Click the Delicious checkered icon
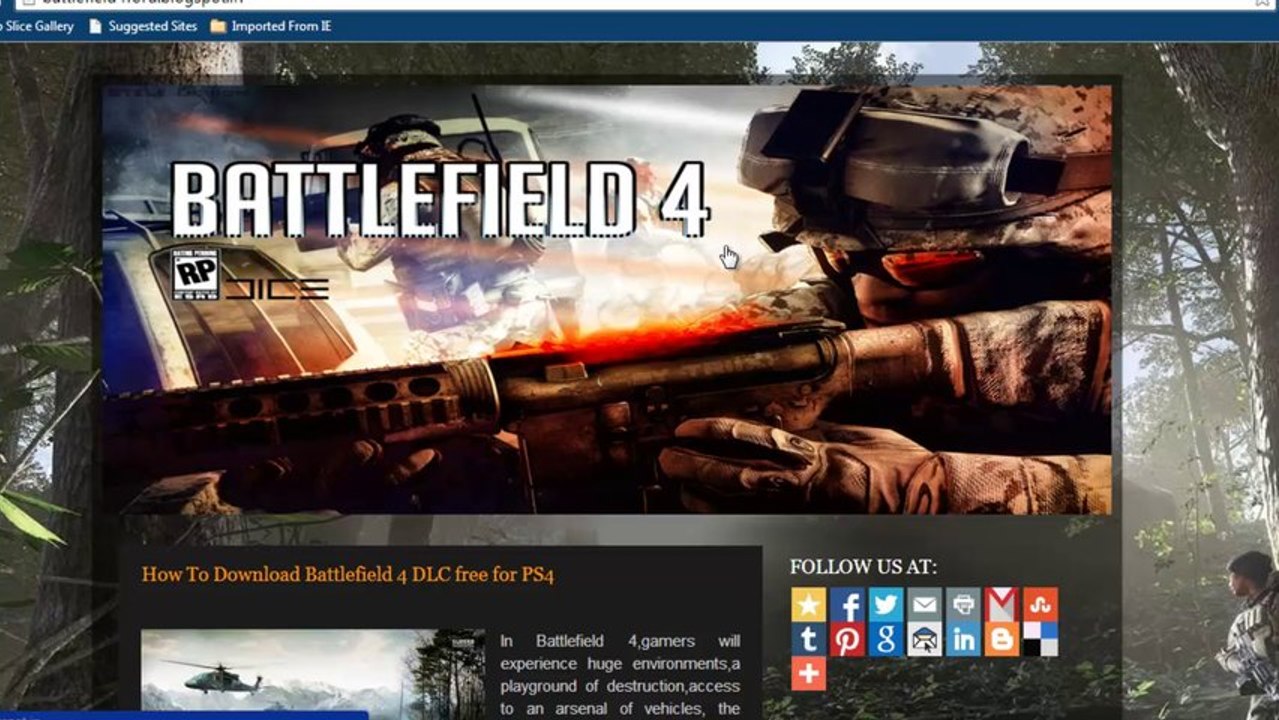This screenshot has height=720, width=1279. 1040,639
